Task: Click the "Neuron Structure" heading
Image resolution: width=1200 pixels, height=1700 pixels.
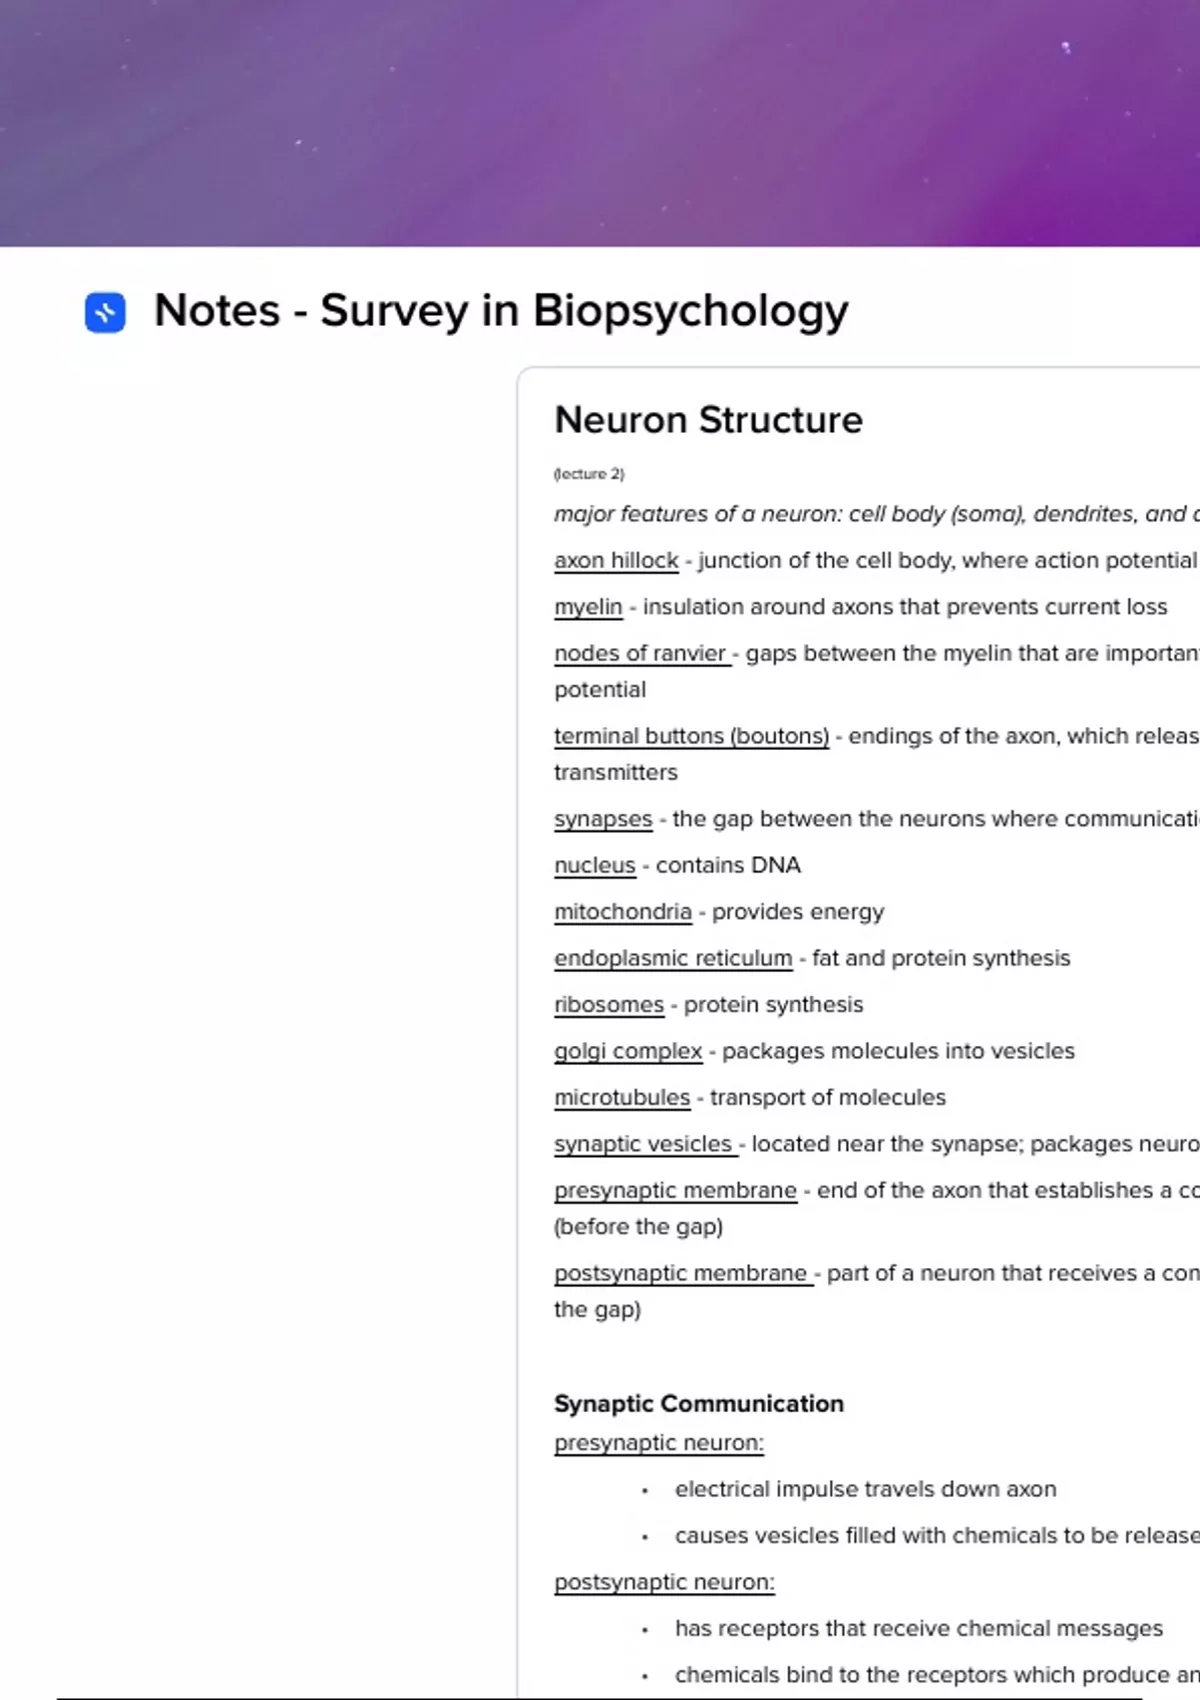Action: pyautogui.click(x=708, y=420)
